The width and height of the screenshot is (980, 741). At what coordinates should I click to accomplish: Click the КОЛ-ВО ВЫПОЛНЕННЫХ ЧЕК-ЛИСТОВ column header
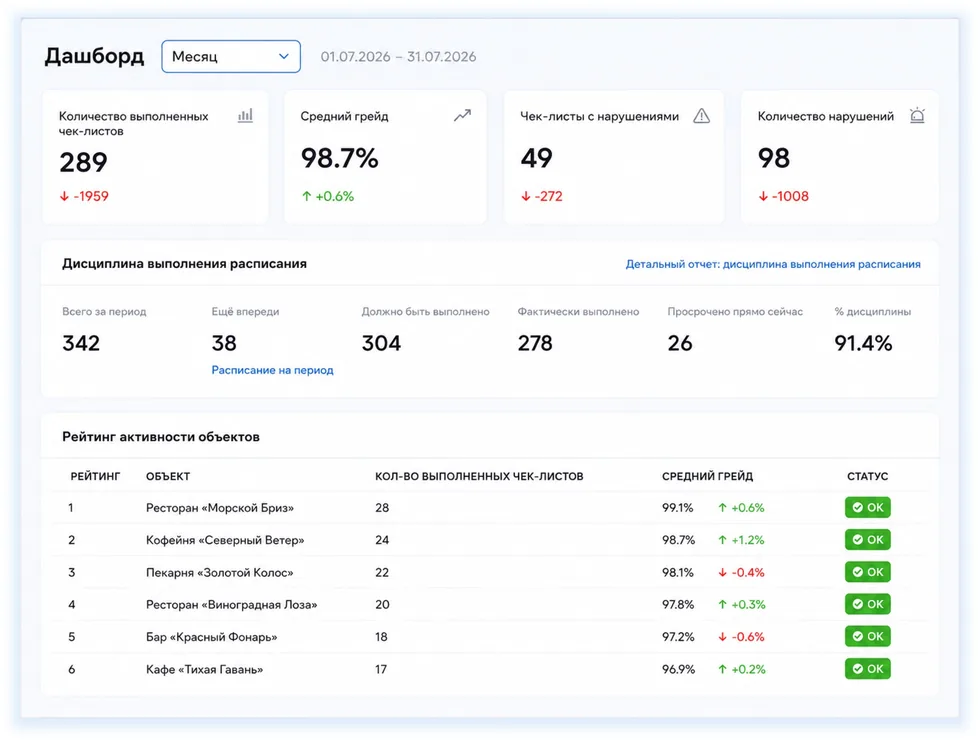point(479,476)
